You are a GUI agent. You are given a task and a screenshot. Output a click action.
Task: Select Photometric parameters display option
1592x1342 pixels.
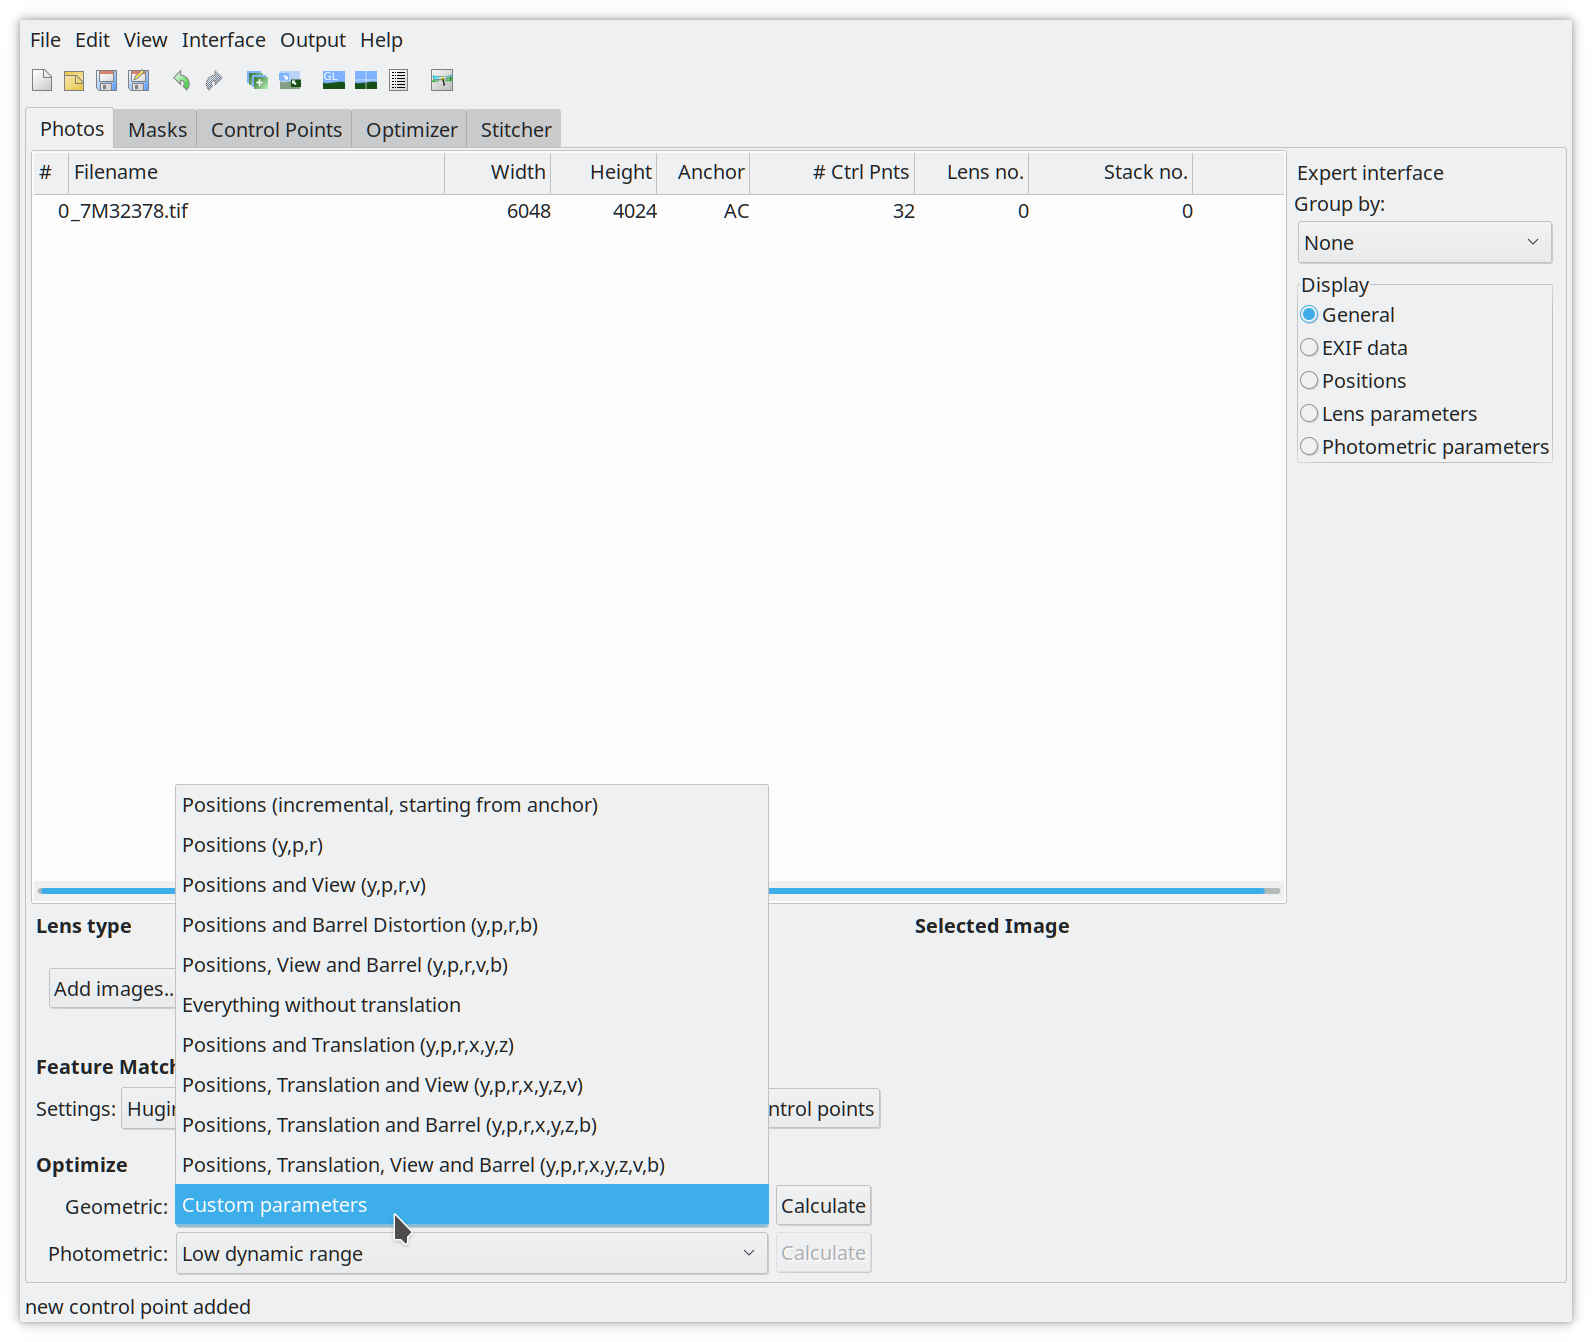pyautogui.click(x=1424, y=447)
